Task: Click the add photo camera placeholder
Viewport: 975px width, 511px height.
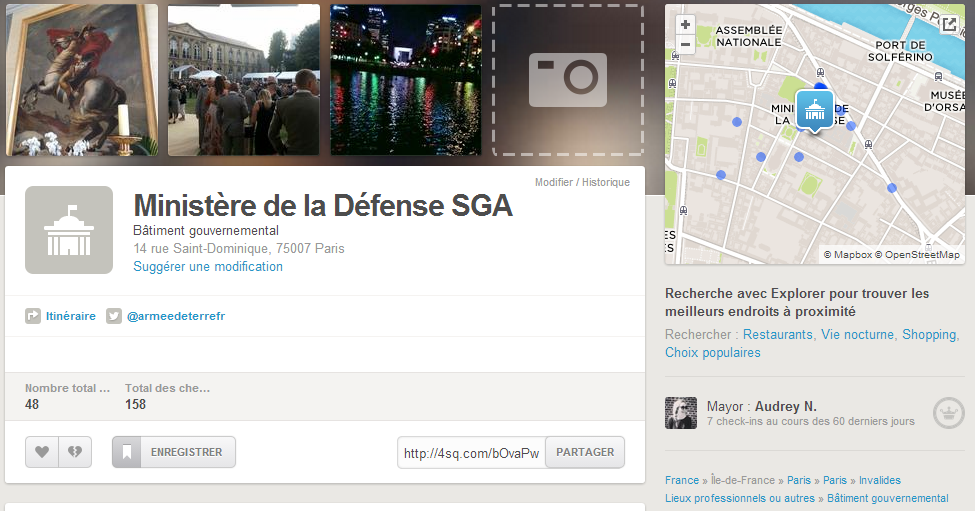Action: click(x=568, y=80)
